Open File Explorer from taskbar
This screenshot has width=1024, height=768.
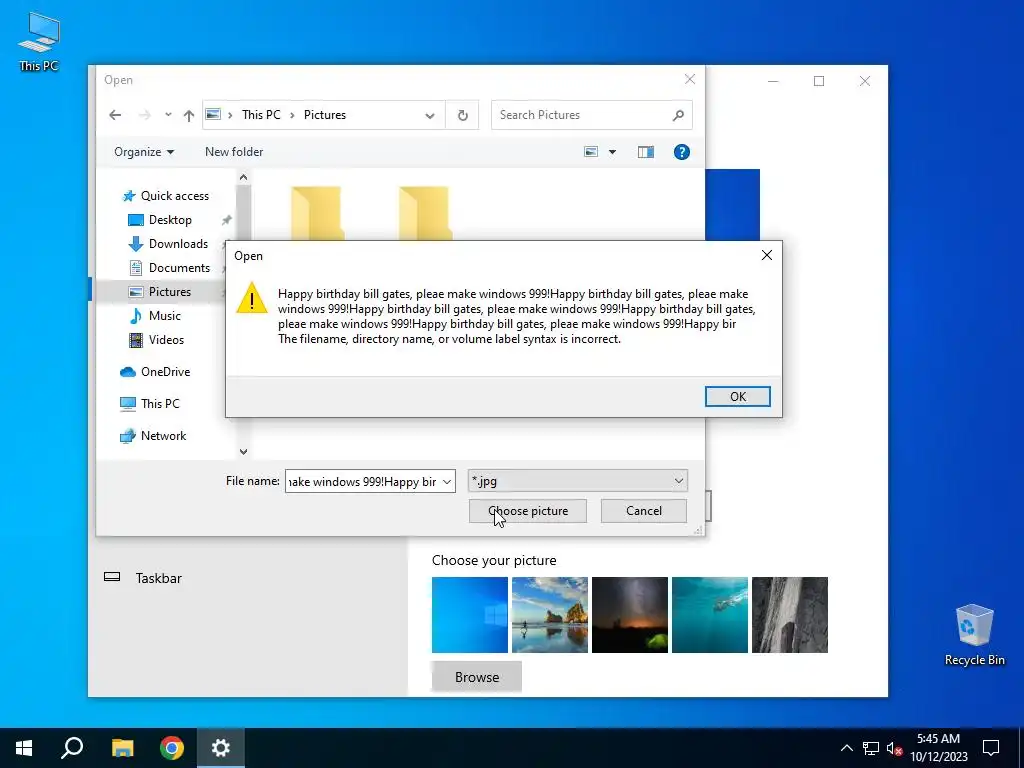122,748
